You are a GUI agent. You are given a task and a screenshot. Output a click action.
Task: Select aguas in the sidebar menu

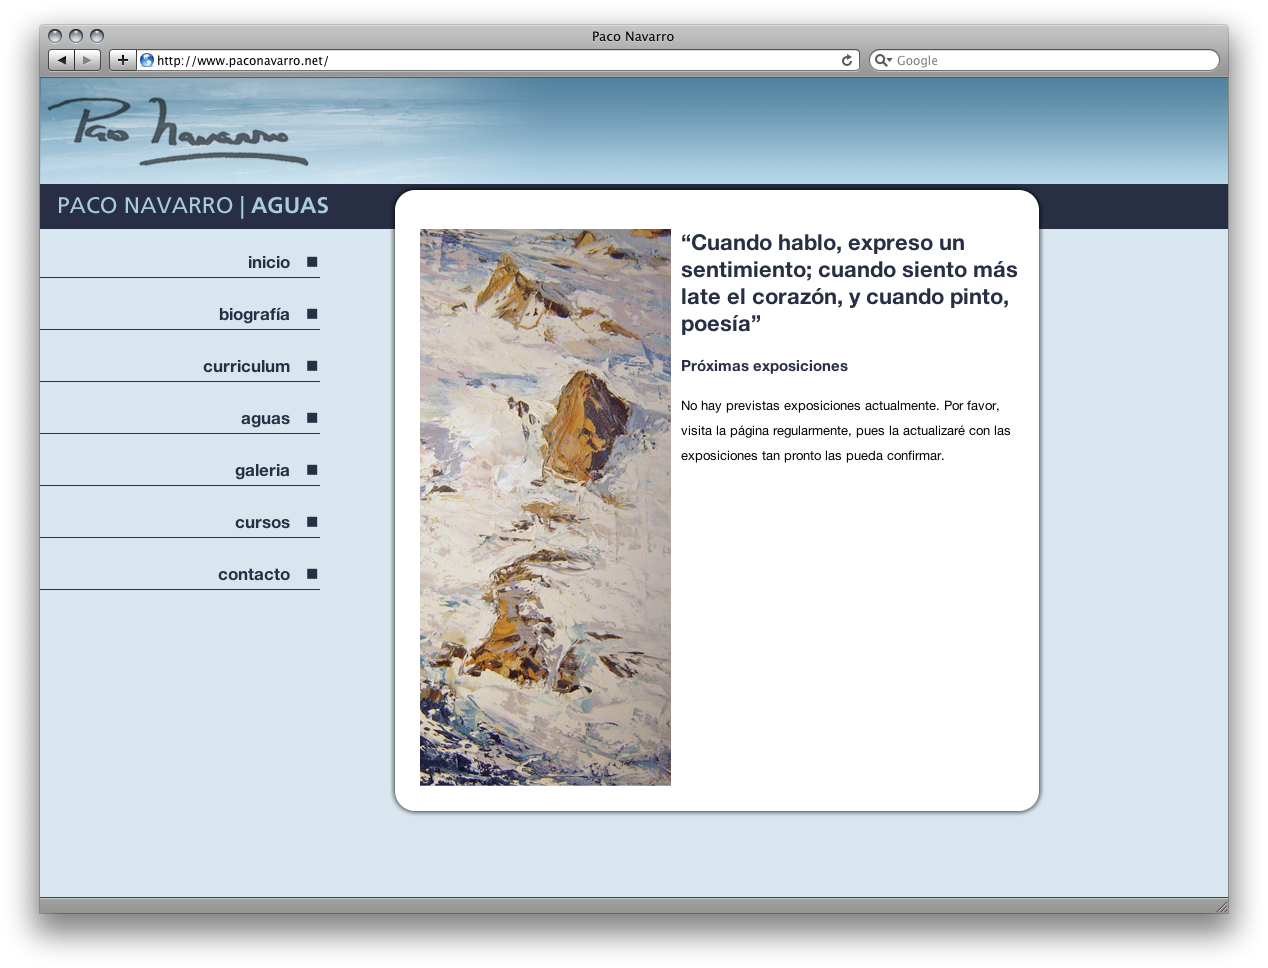[265, 418]
